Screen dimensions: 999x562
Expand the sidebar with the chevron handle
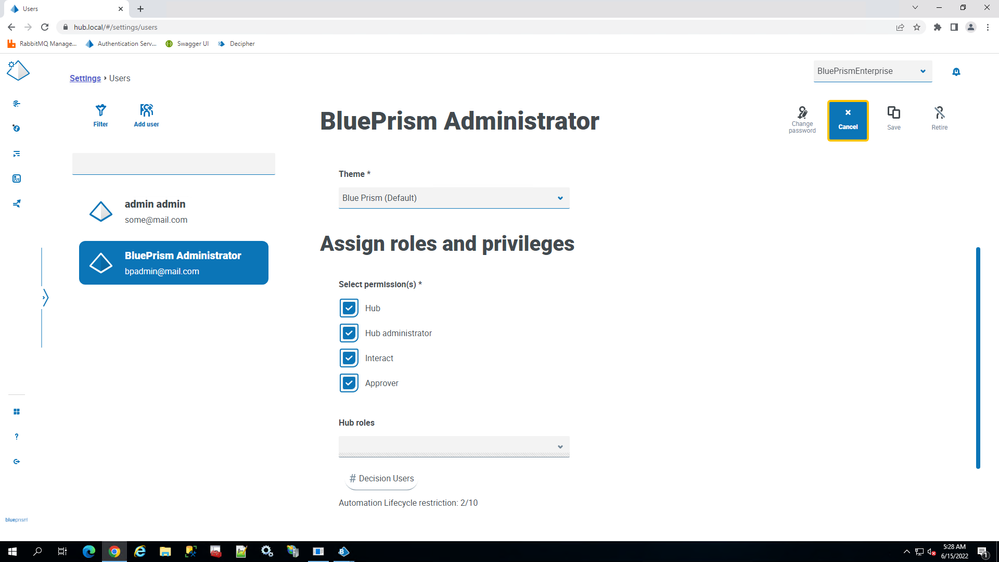(45, 298)
